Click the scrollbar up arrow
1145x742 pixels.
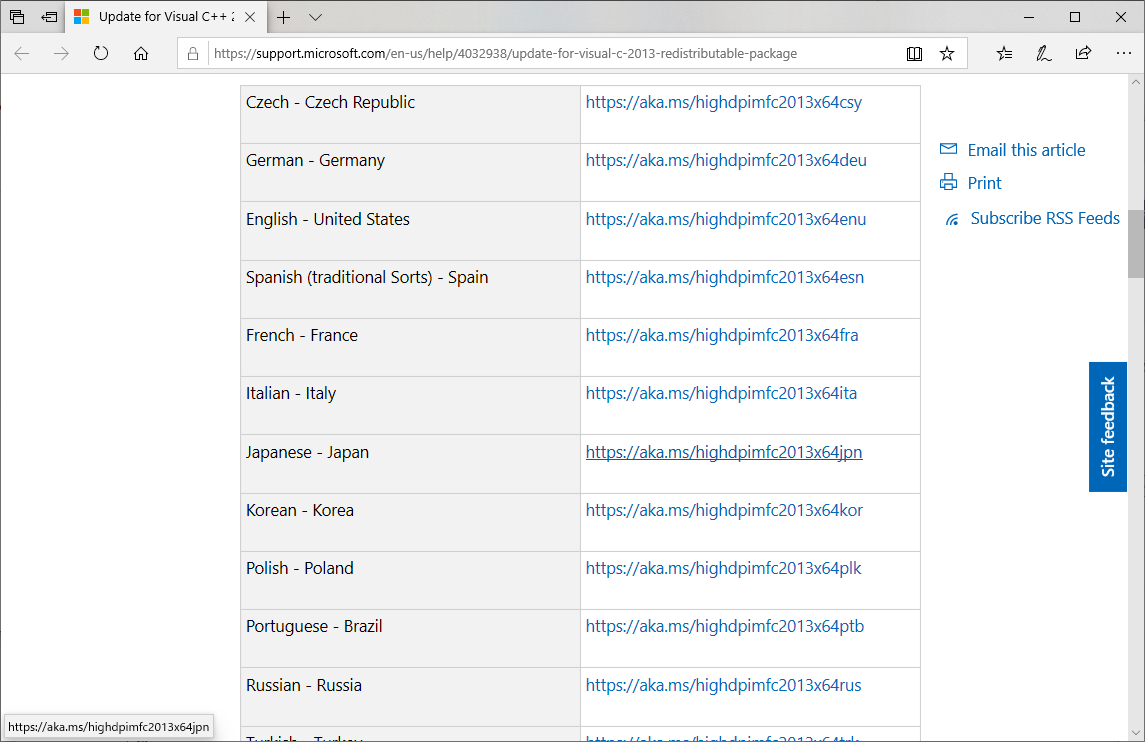[1136, 83]
